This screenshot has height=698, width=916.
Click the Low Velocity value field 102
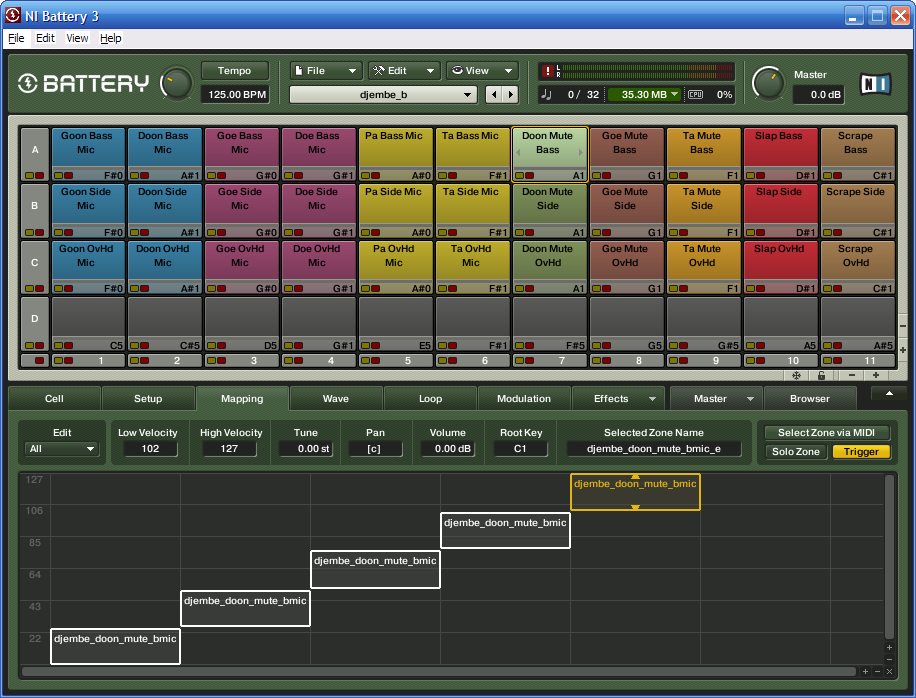(x=150, y=449)
